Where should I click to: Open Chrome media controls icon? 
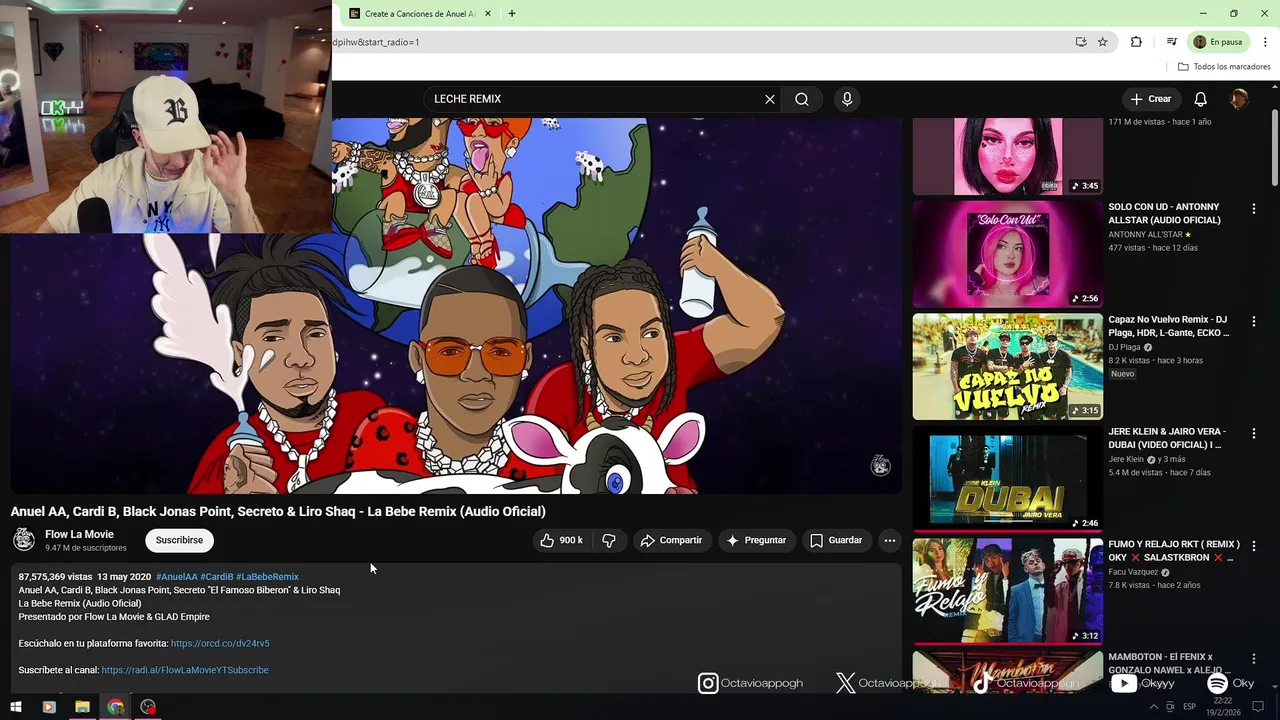click(x=1171, y=42)
